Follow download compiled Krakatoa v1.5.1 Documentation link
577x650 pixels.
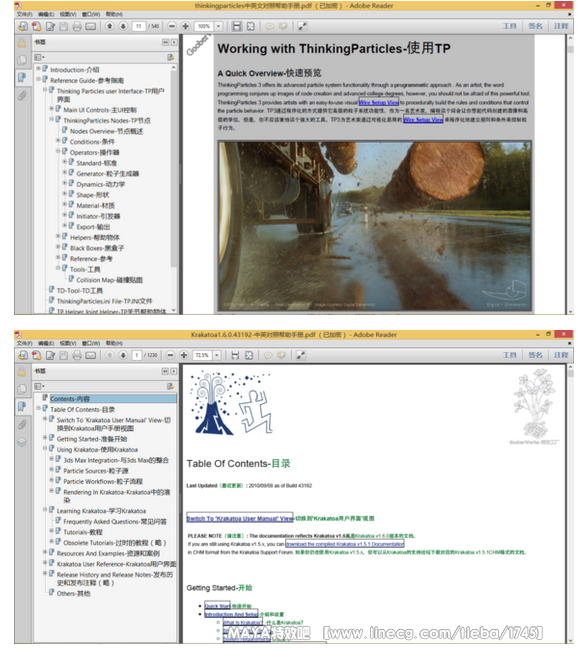click(x=345, y=544)
